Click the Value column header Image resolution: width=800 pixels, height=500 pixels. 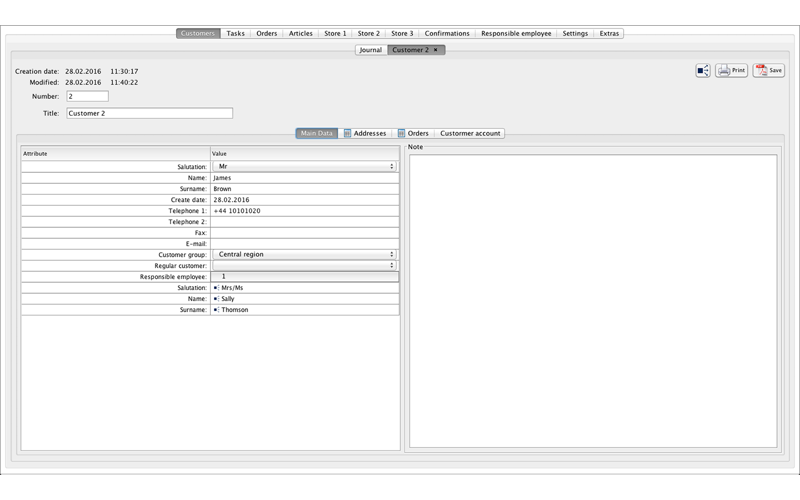305,154
